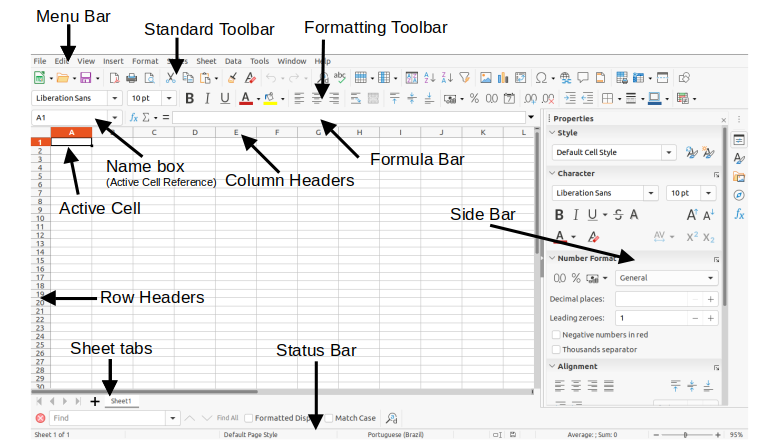
Task: Click the Insert Hyperlink icon
Action: [x=565, y=78]
